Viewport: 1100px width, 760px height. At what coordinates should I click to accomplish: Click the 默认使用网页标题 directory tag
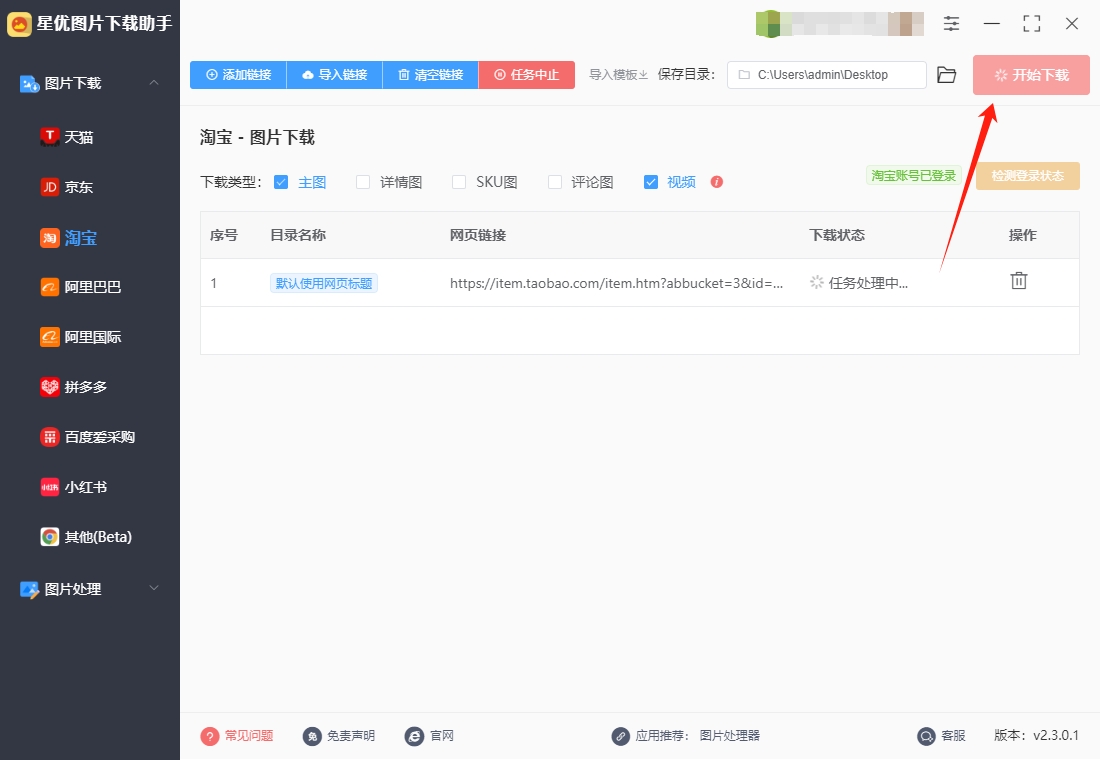coord(323,283)
